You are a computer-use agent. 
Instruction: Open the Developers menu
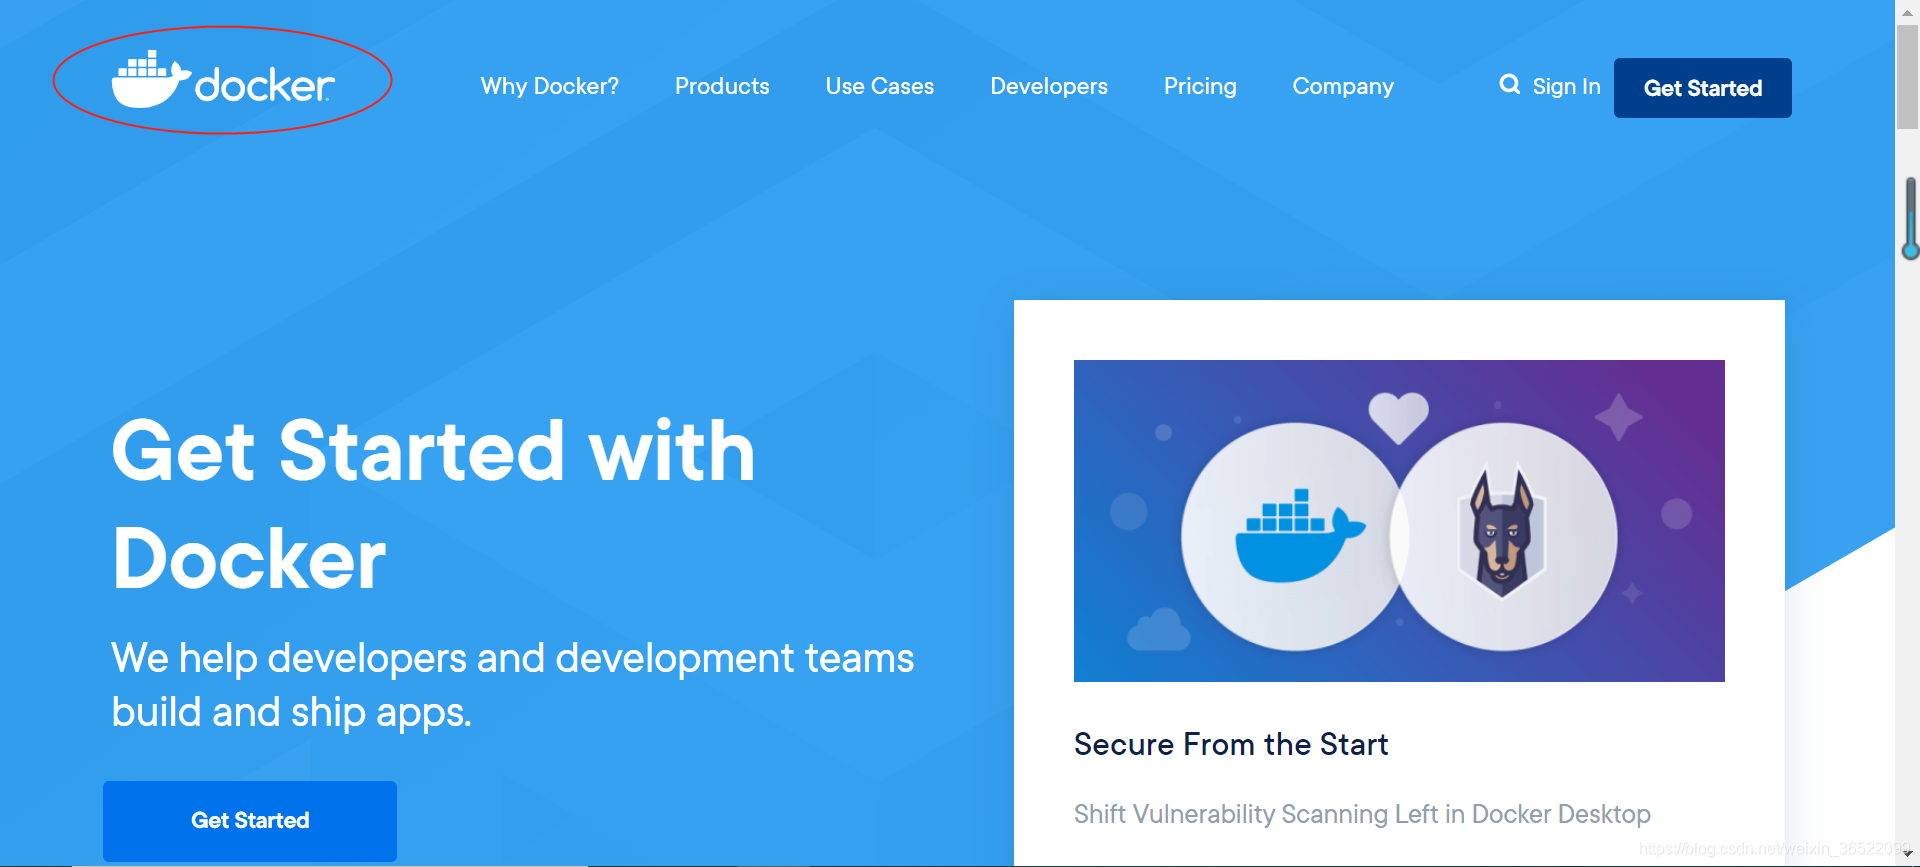(1049, 86)
